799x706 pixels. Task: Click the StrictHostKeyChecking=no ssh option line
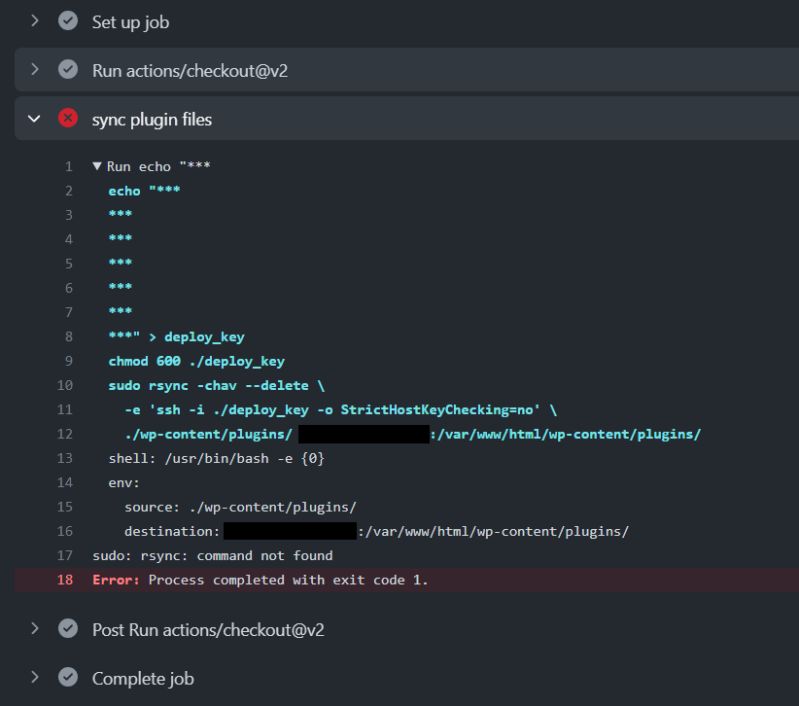click(x=340, y=410)
